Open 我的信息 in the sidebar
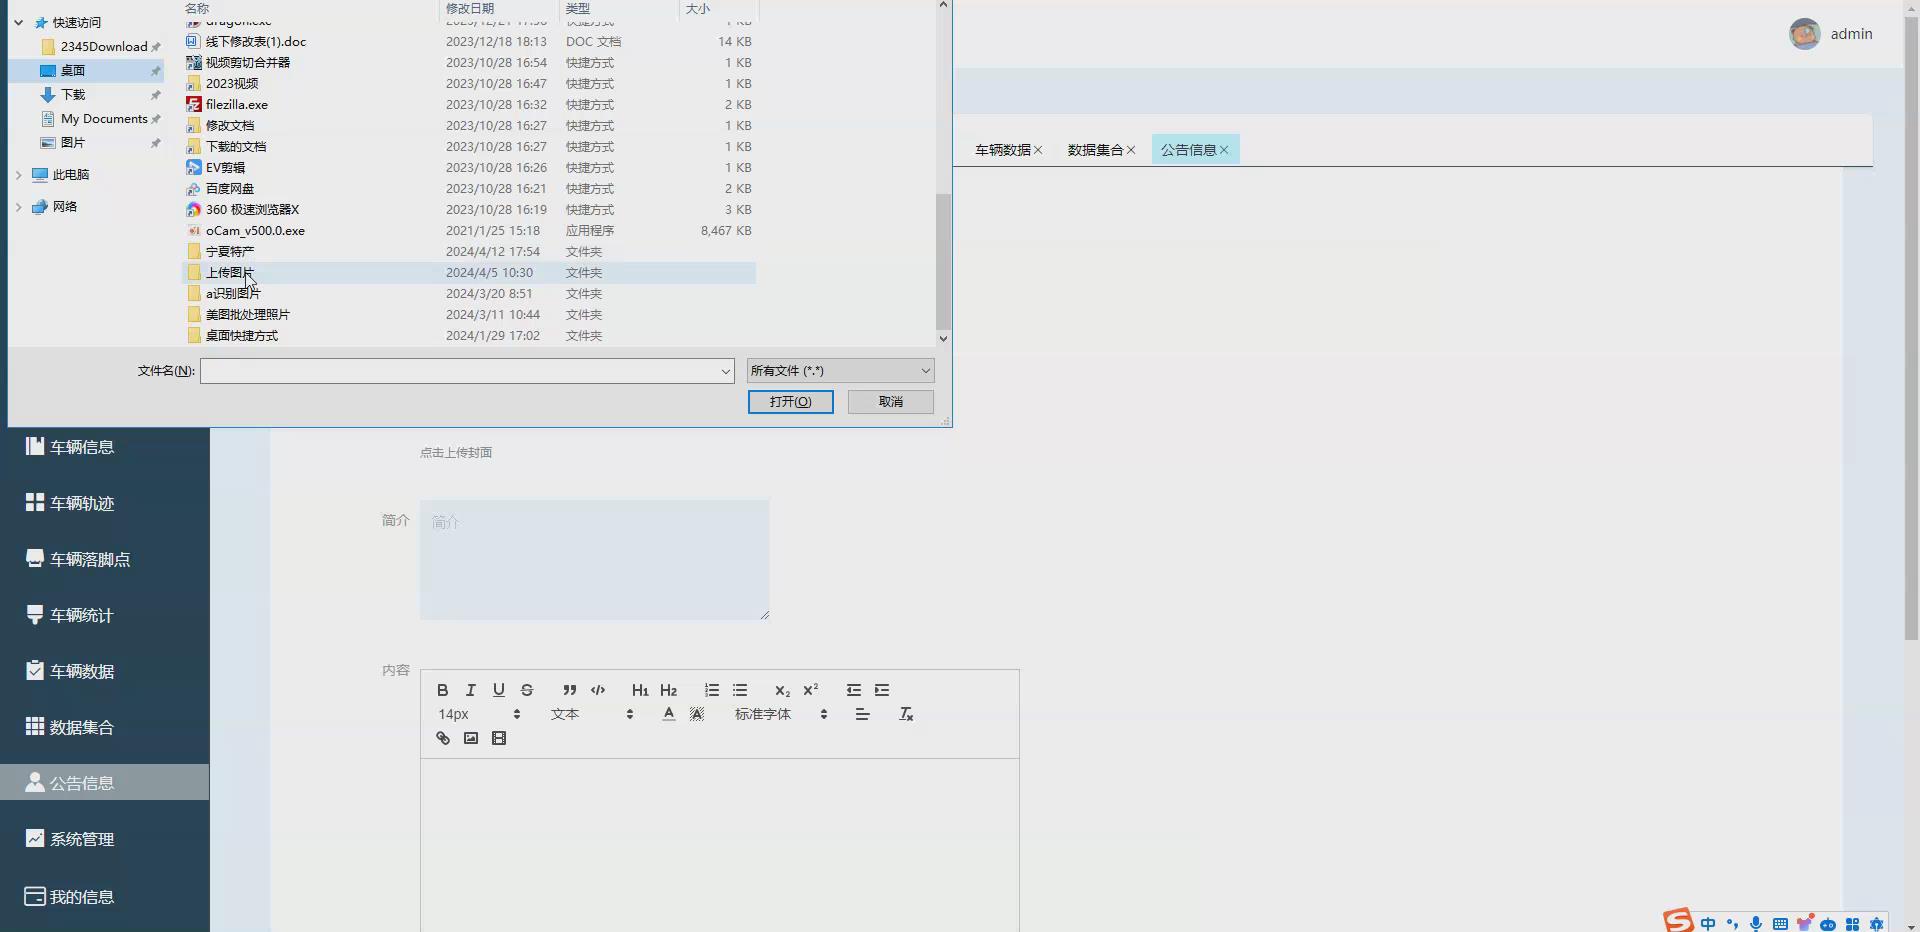The height and width of the screenshot is (932, 1920). (105, 897)
